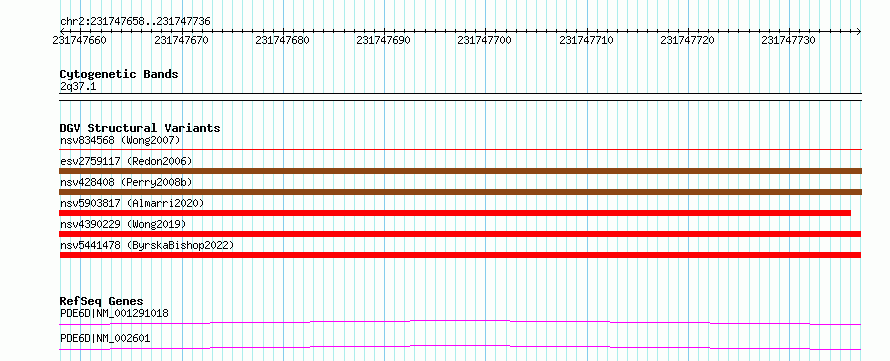The image size is (890, 361).
Task: Click the left arrow of the ruler
Action: tap(62, 31)
